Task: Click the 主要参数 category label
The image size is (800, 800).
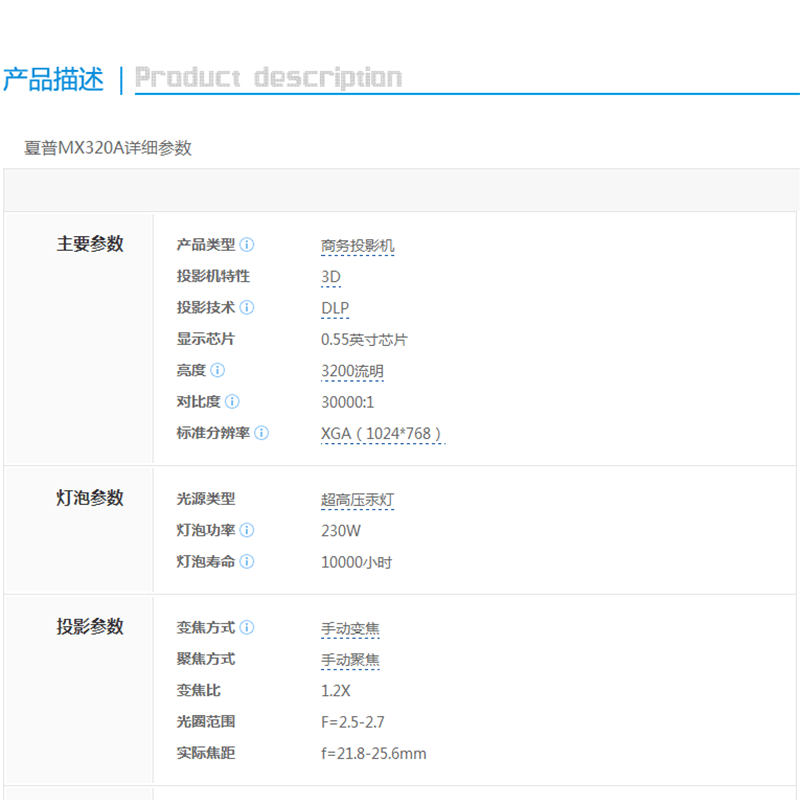Action: click(x=90, y=244)
